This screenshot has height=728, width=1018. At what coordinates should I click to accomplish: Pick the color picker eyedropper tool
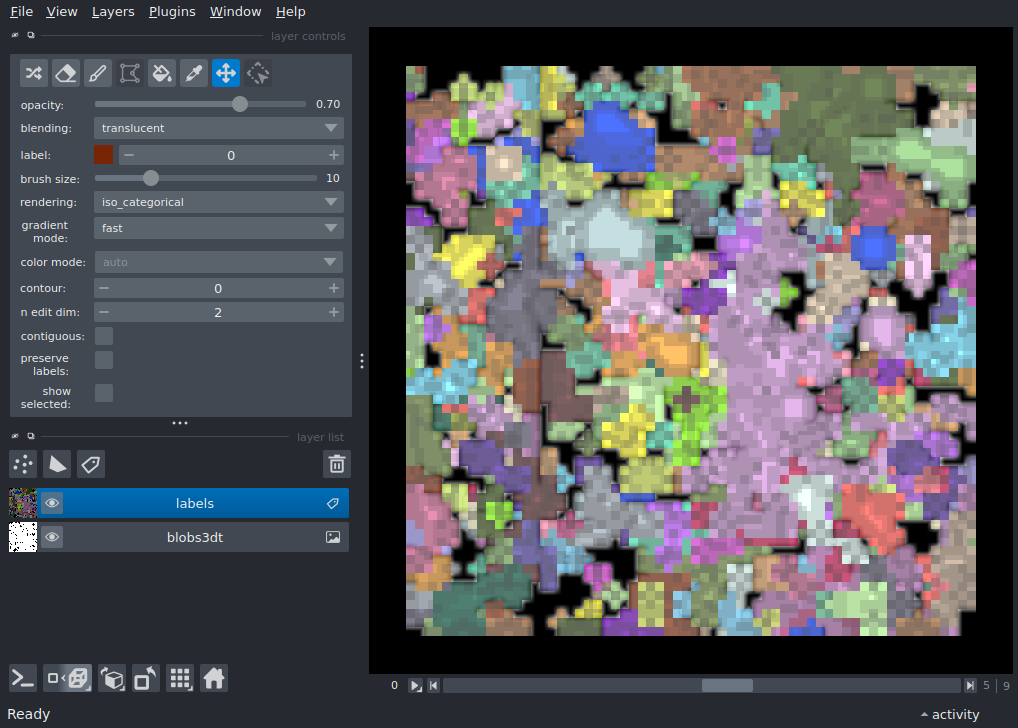pyautogui.click(x=194, y=73)
